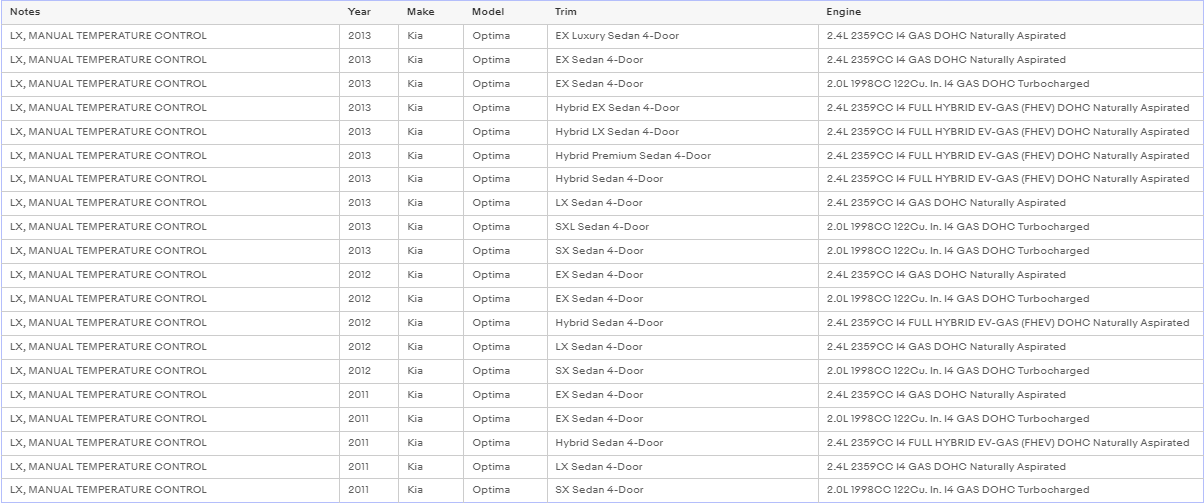Screen dimensions: 1204x503
Task: Click the Kia make cell in the Hybrid Premium row
Action: pyautogui.click(x=431, y=156)
